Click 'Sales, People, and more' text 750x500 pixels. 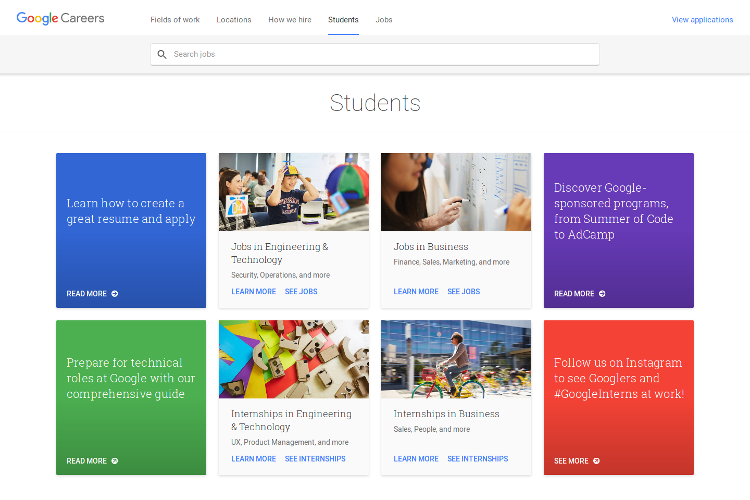pos(431,429)
